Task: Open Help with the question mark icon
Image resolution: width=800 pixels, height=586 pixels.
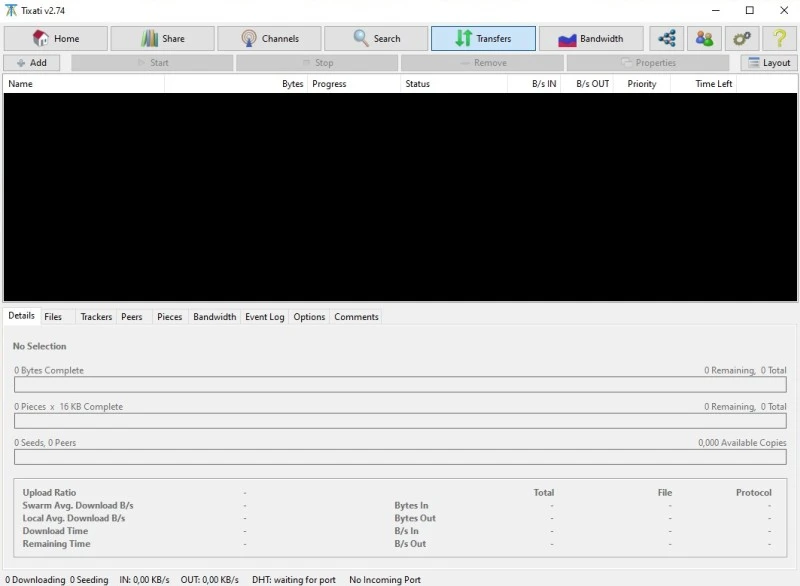Action: point(779,39)
